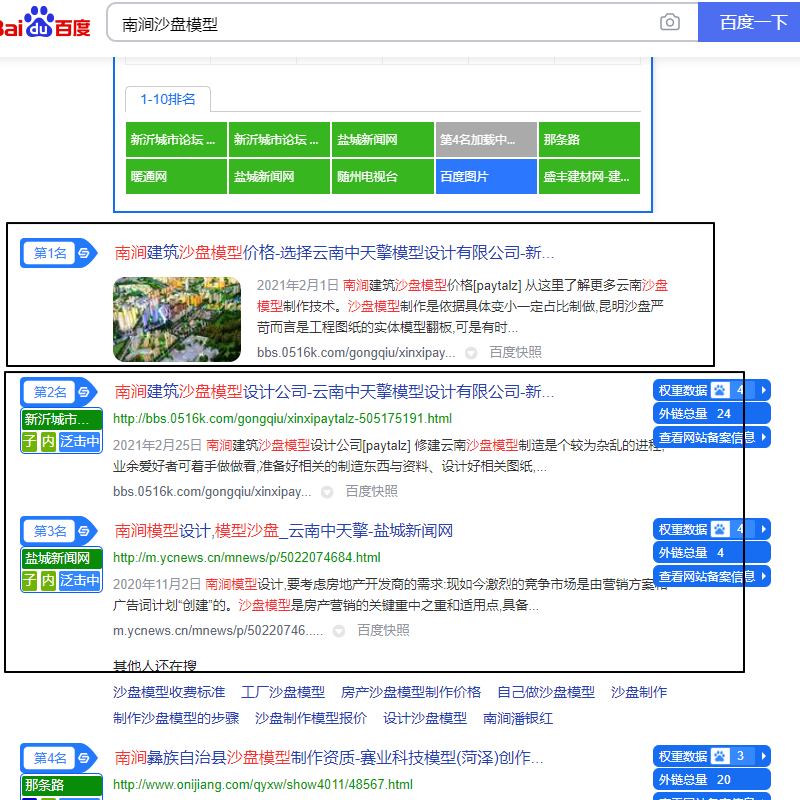Open related search 沙盘模型收费标准
The height and width of the screenshot is (800, 800).
coord(169,692)
